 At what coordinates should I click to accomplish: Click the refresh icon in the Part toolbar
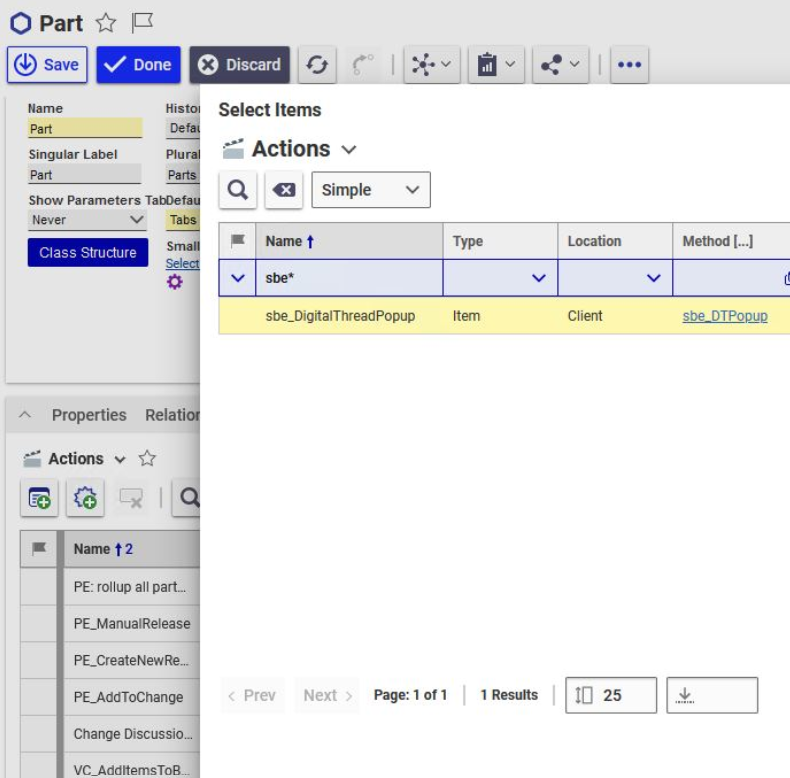click(317, 65)
